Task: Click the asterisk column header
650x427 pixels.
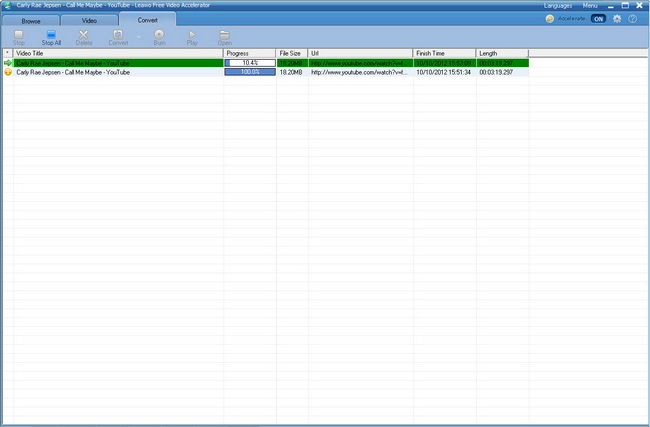Action: click(x=7, y=53)
